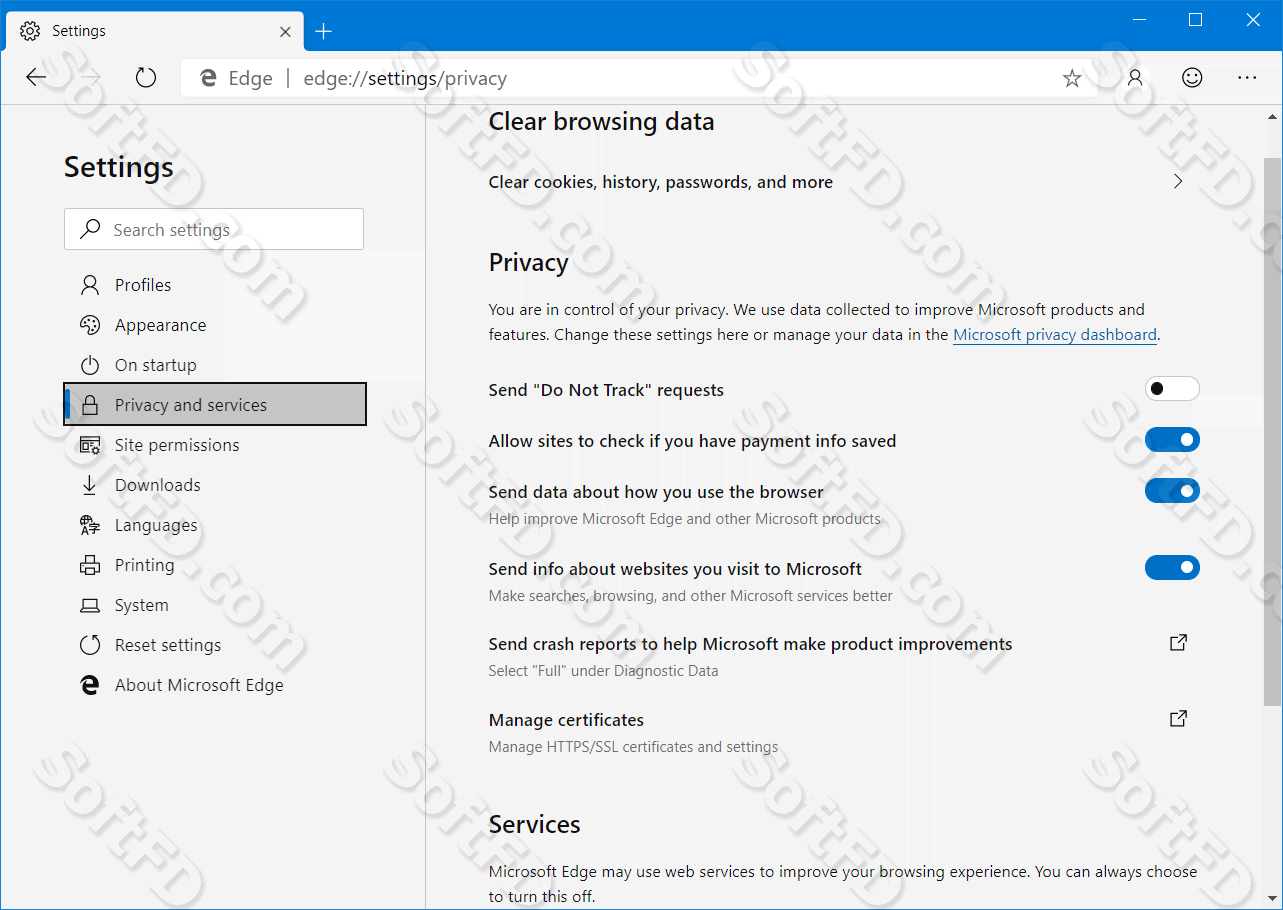Close the Settings tab

pos(285,31)
